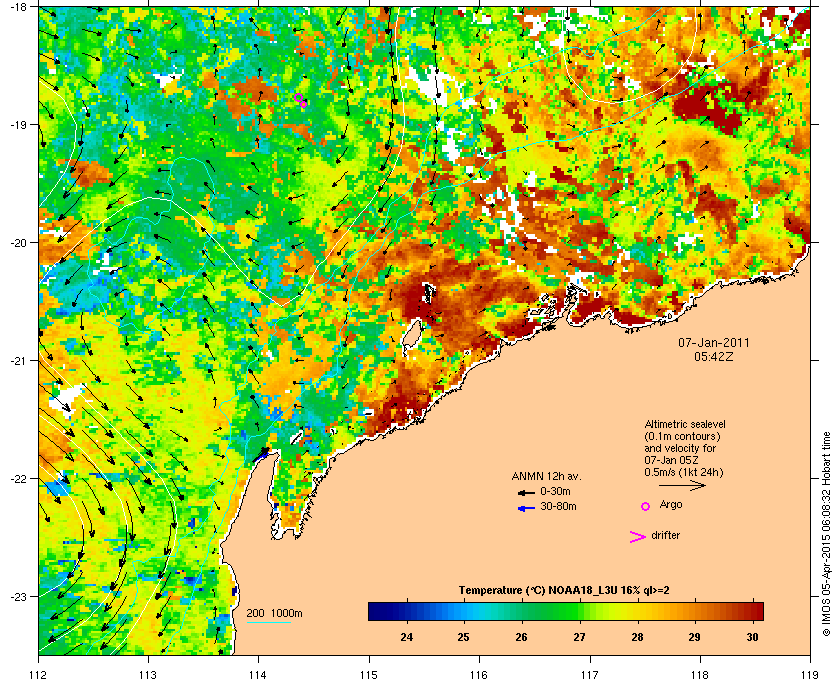Image resolution: width=840 pixels, height=680 pixels.
Task: Click the colorbar tick label 26
Action: pyautogui.click(x=521, y=637)
